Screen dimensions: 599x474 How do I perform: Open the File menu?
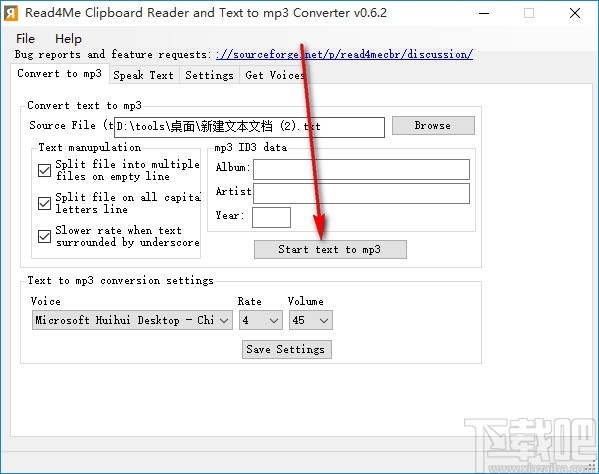pos(25,39)
